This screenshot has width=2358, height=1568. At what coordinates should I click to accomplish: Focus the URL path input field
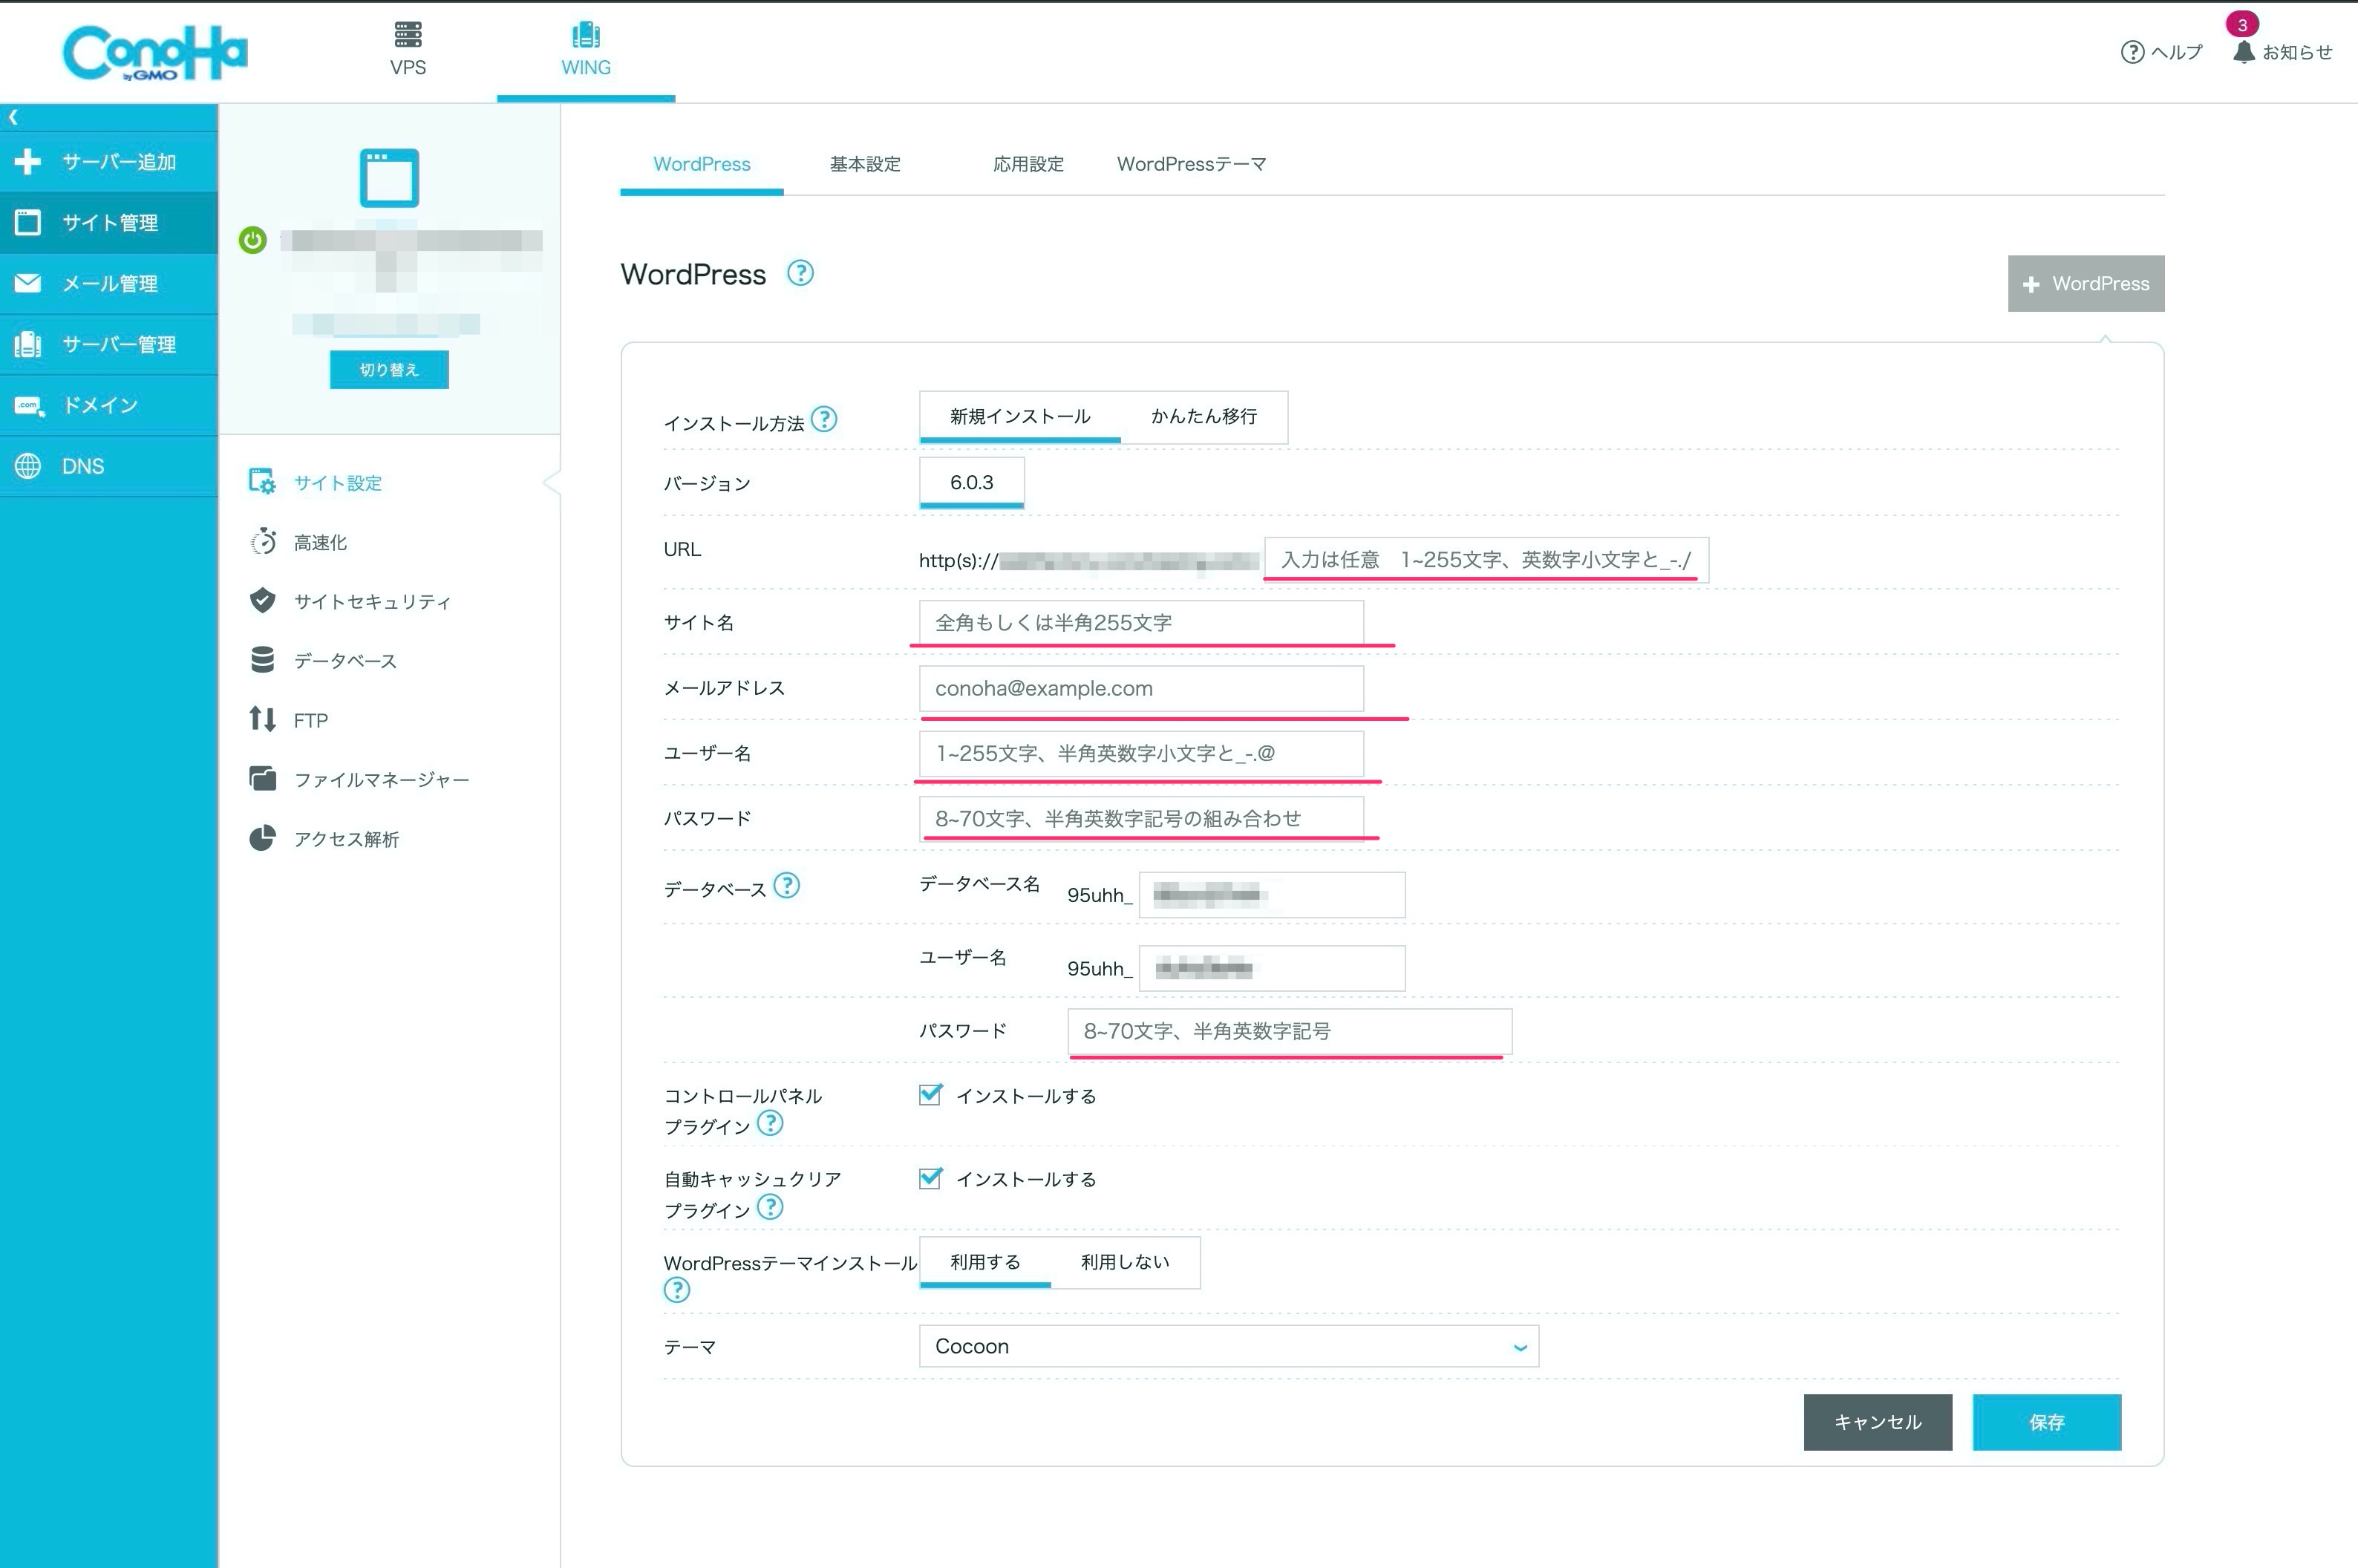click(1486, 560)
